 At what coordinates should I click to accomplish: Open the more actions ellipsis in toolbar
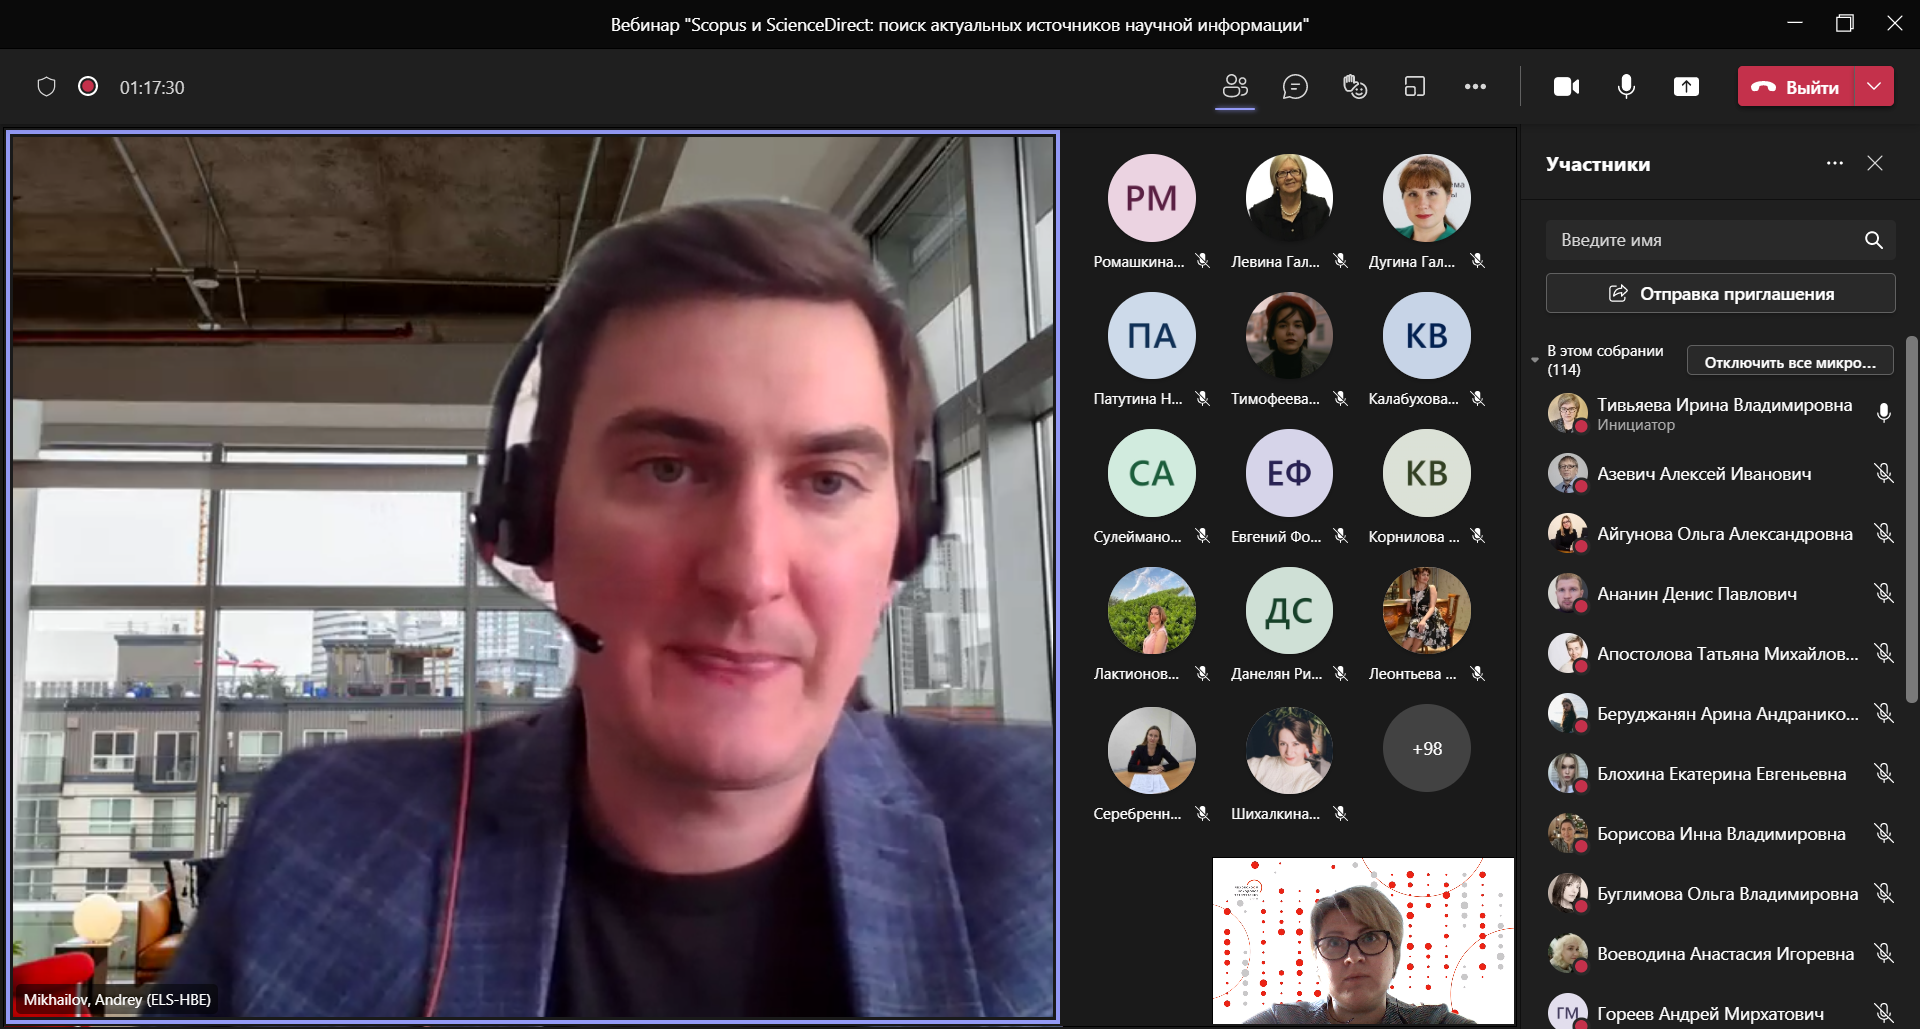tap(1475, 87)
